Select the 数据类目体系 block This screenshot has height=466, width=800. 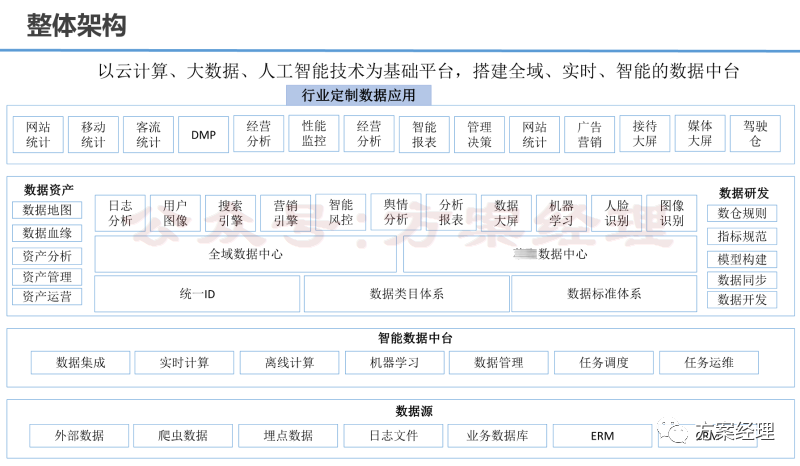[407, 294]
